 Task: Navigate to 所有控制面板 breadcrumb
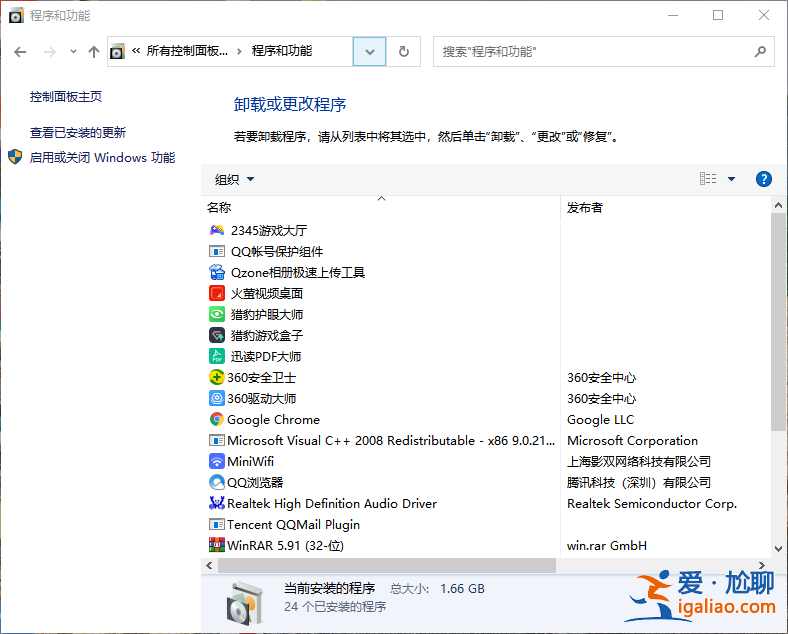[x=187, y=51]
